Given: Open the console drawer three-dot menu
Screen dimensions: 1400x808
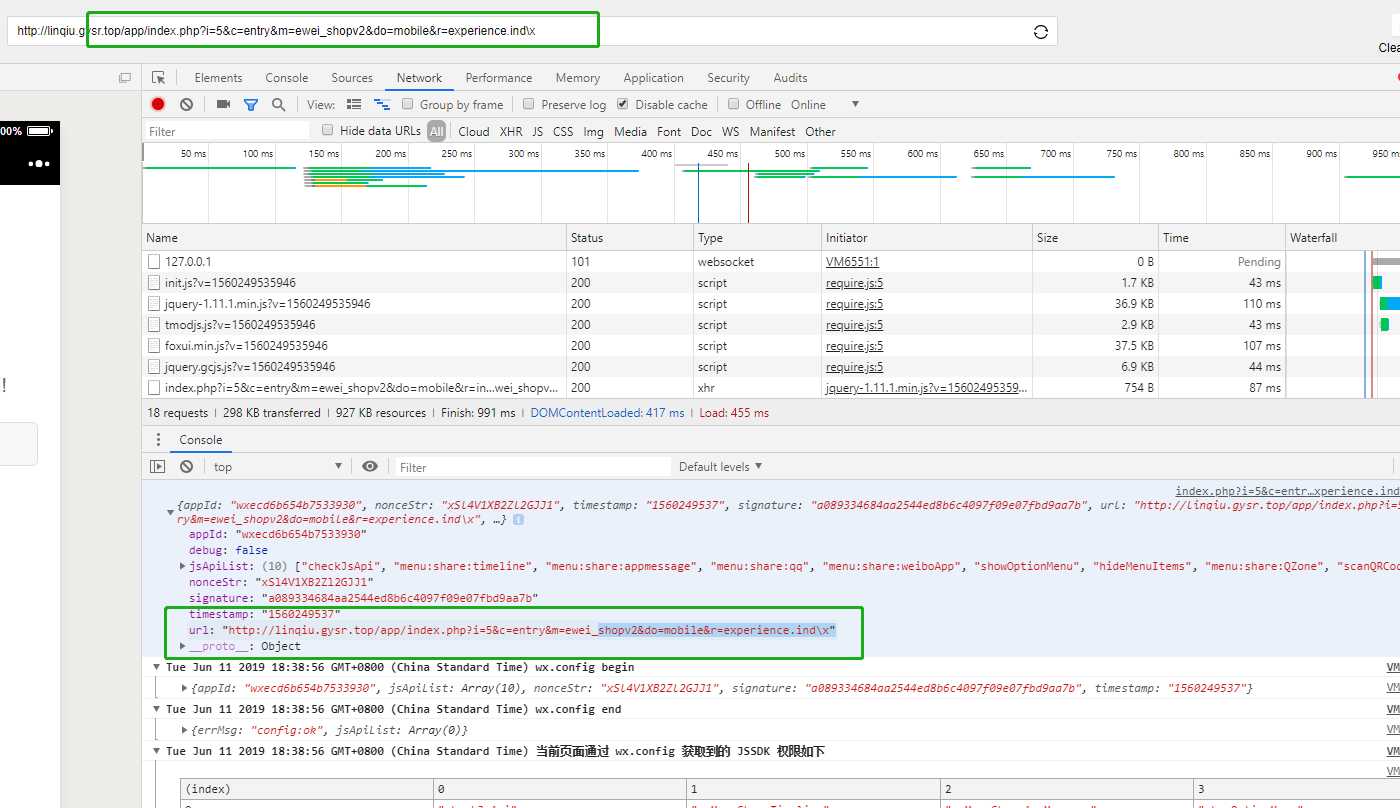Looking at the screenshot, I should tap(158, 440).
